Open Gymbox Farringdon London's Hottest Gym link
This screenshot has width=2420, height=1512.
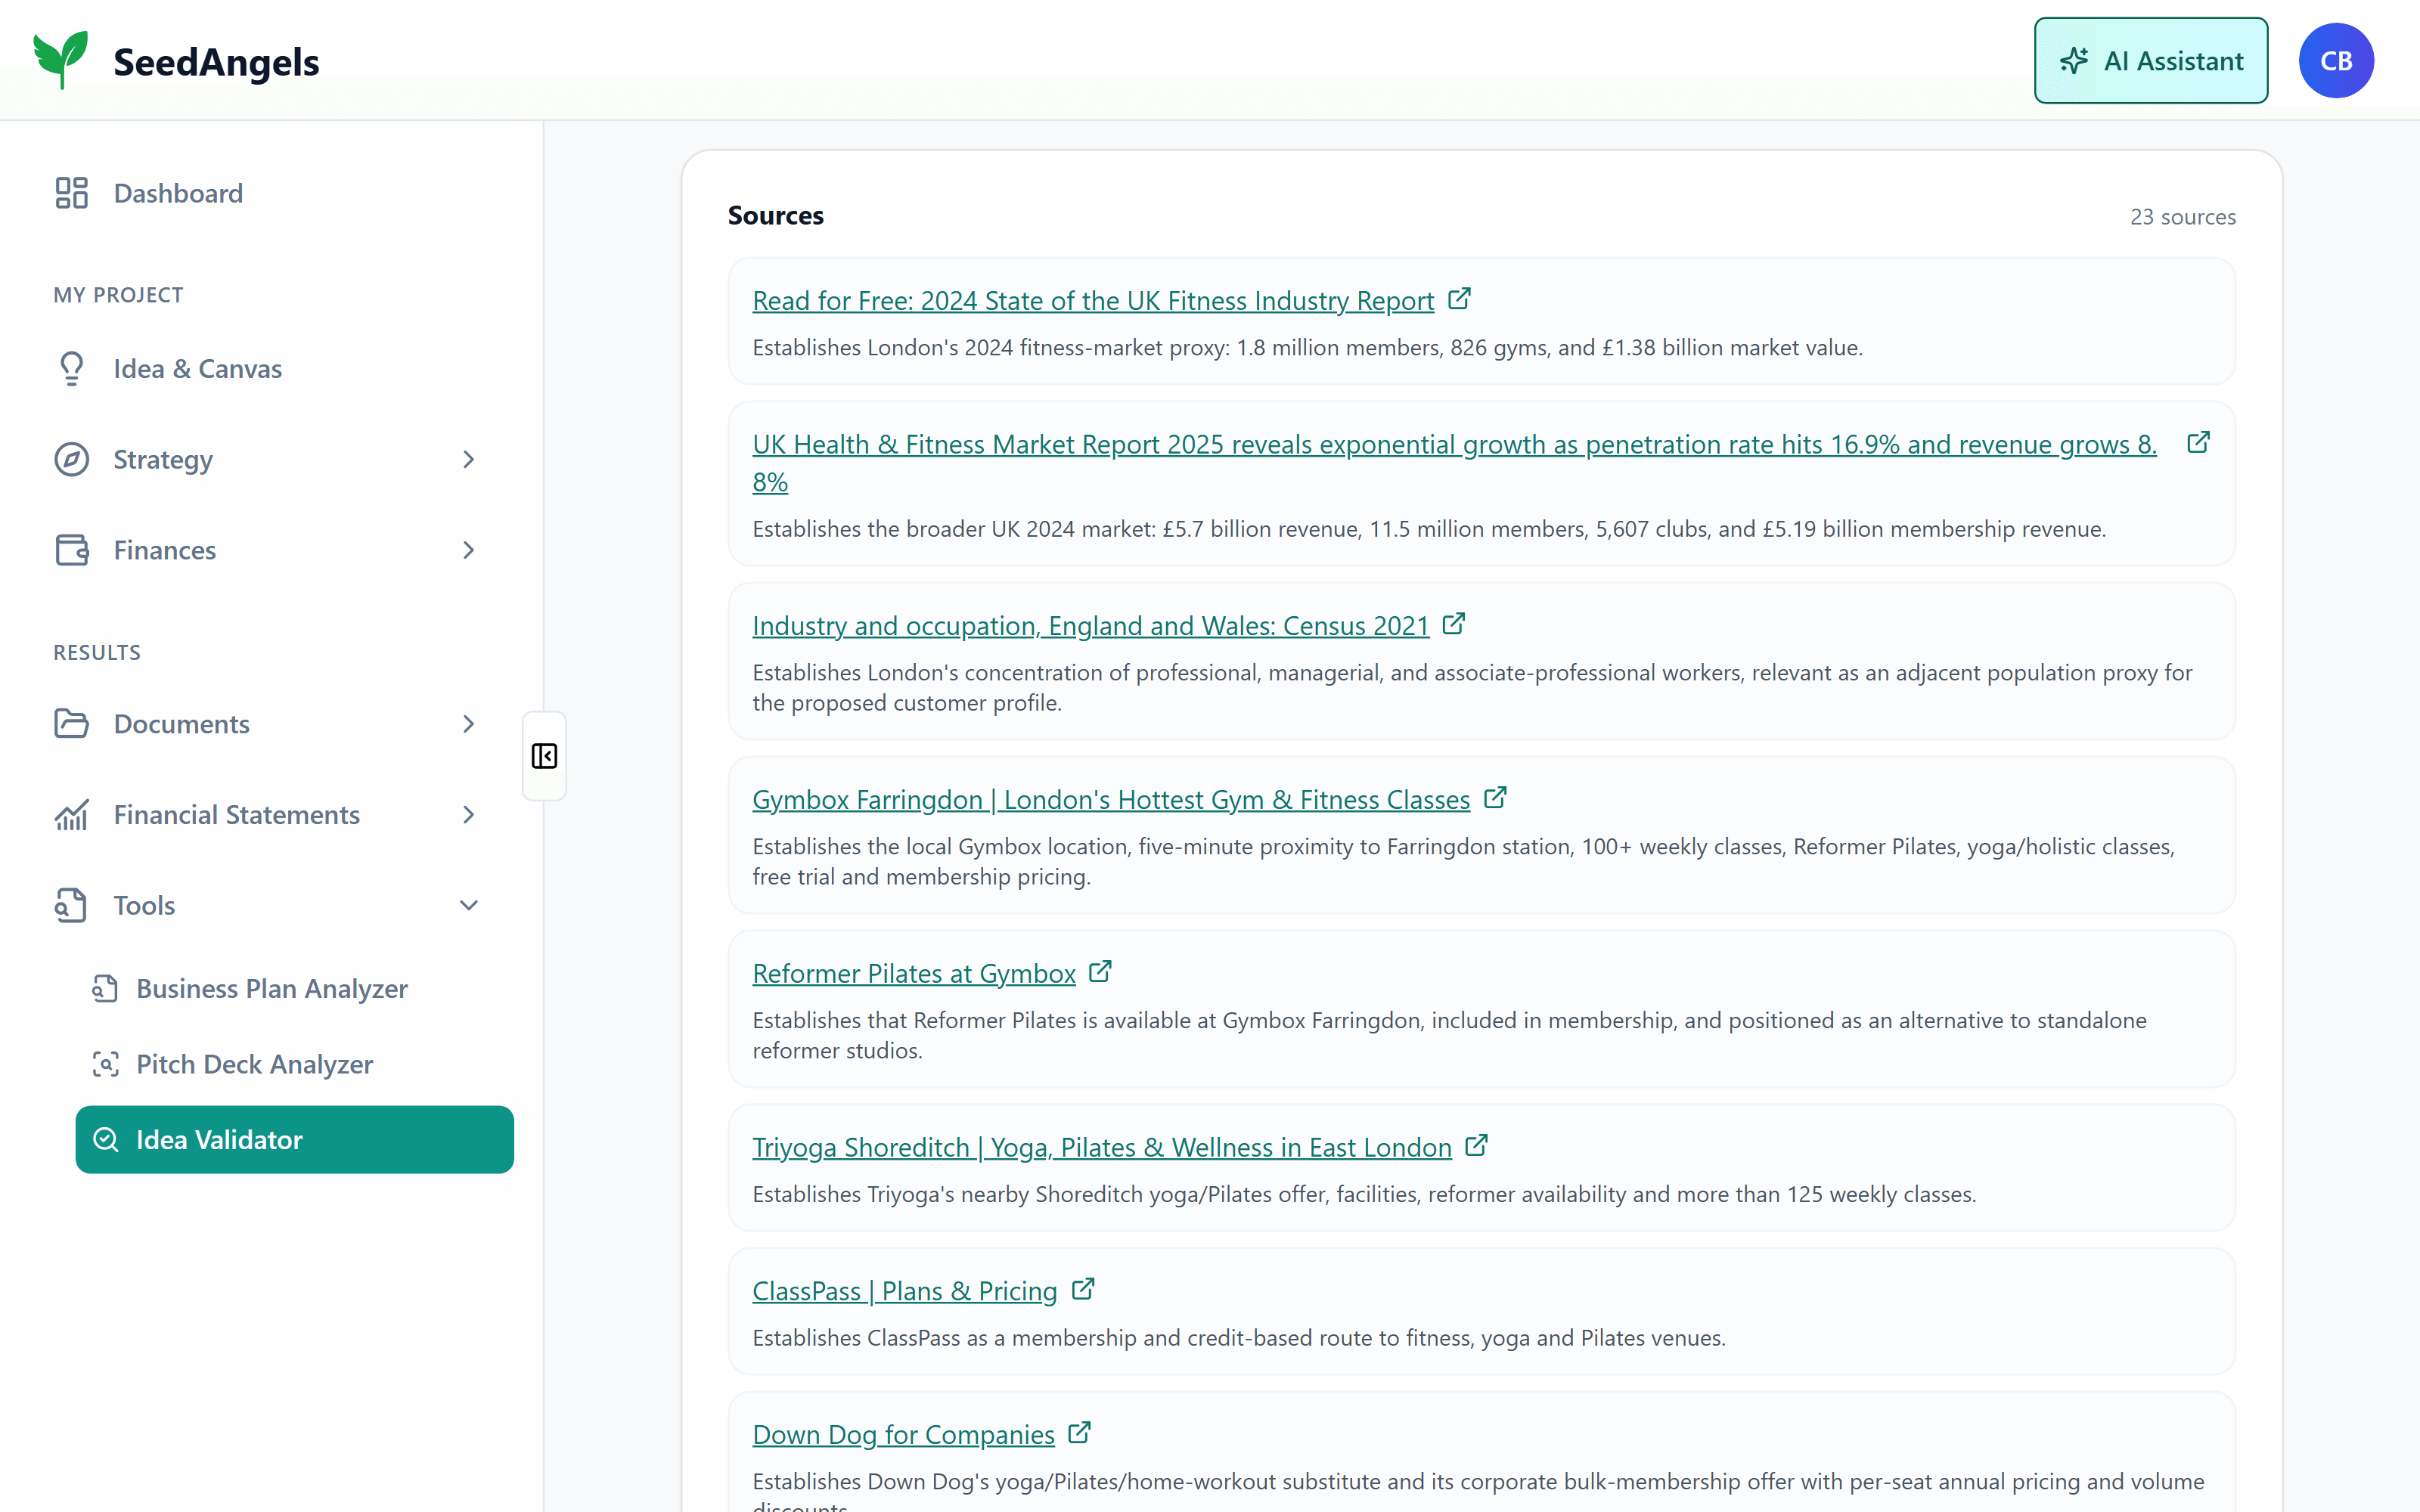[1111, 799]
